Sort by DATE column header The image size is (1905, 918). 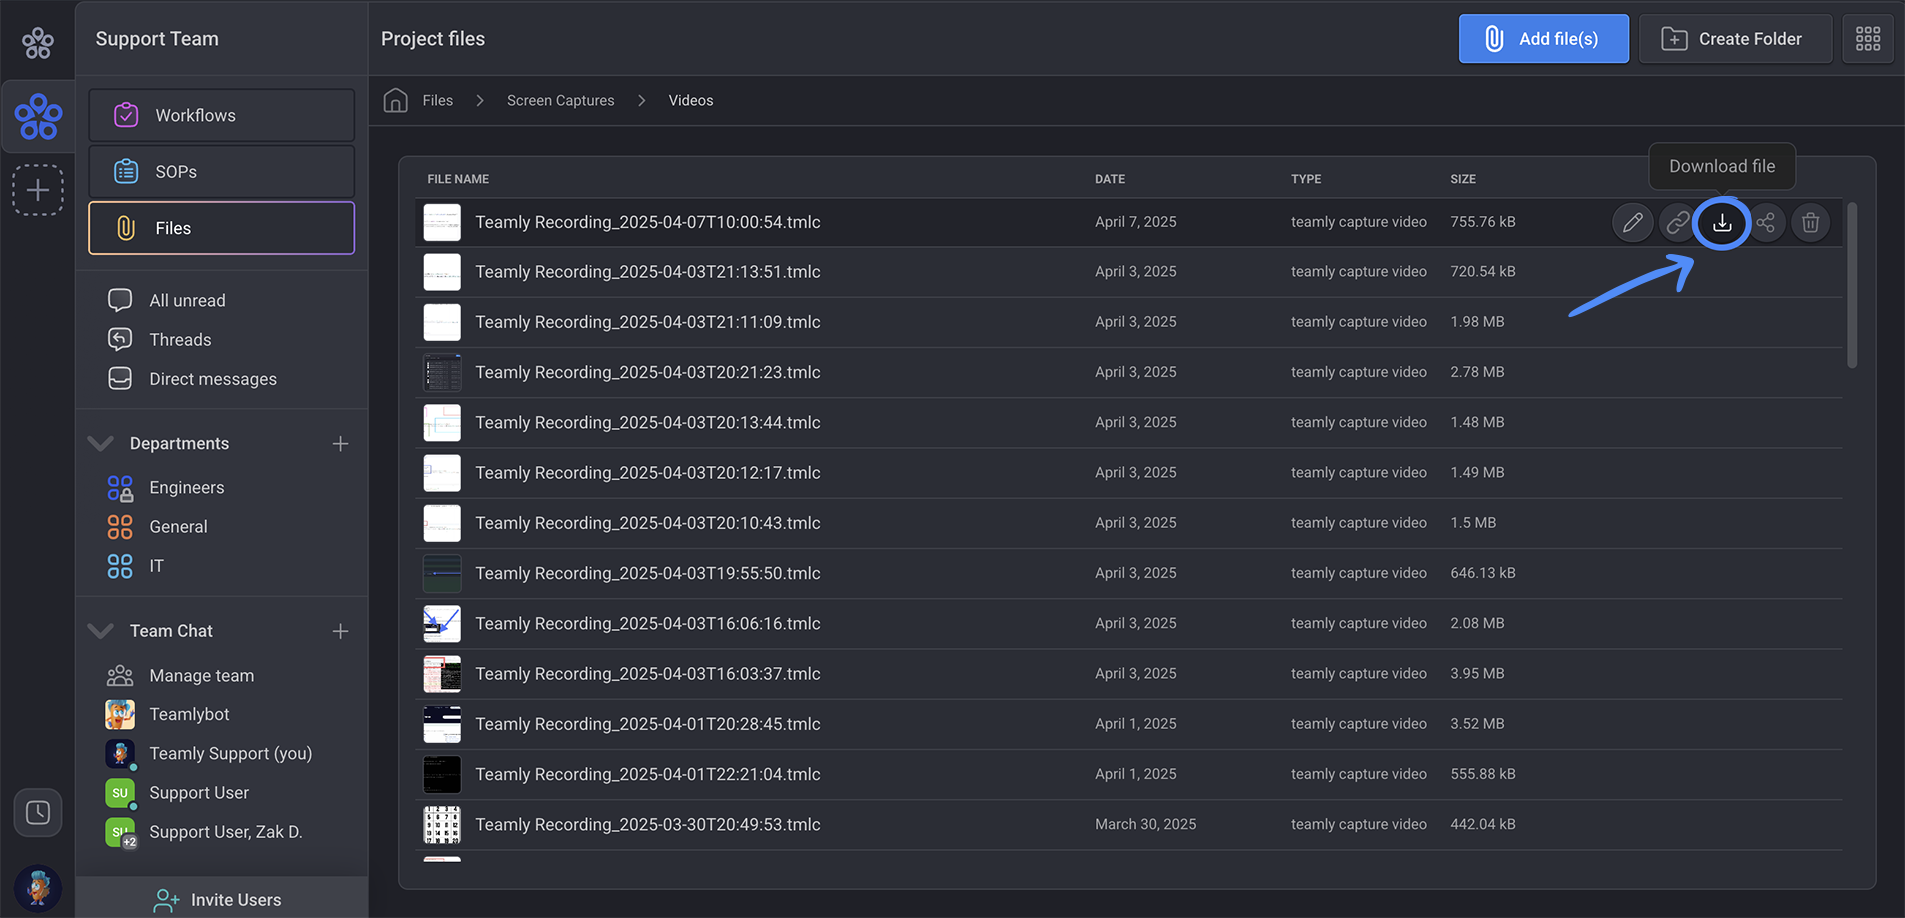point(1110,179)
